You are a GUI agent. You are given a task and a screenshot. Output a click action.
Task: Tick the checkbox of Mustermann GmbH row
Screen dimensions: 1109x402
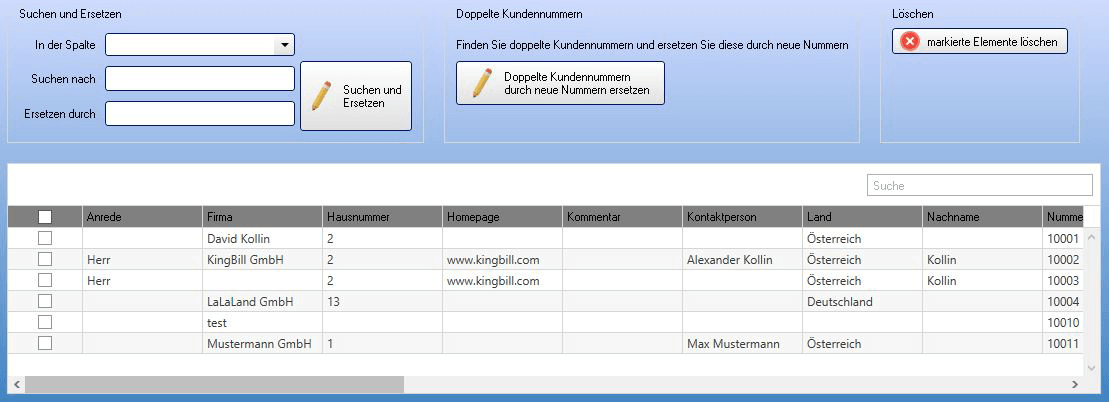tap(45, 343)
